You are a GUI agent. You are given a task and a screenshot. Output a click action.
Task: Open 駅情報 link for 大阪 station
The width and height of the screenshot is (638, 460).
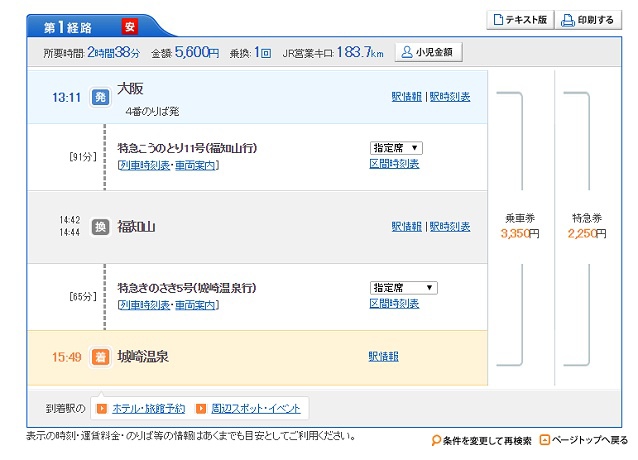pyautogui.click(x=406, y=97)
